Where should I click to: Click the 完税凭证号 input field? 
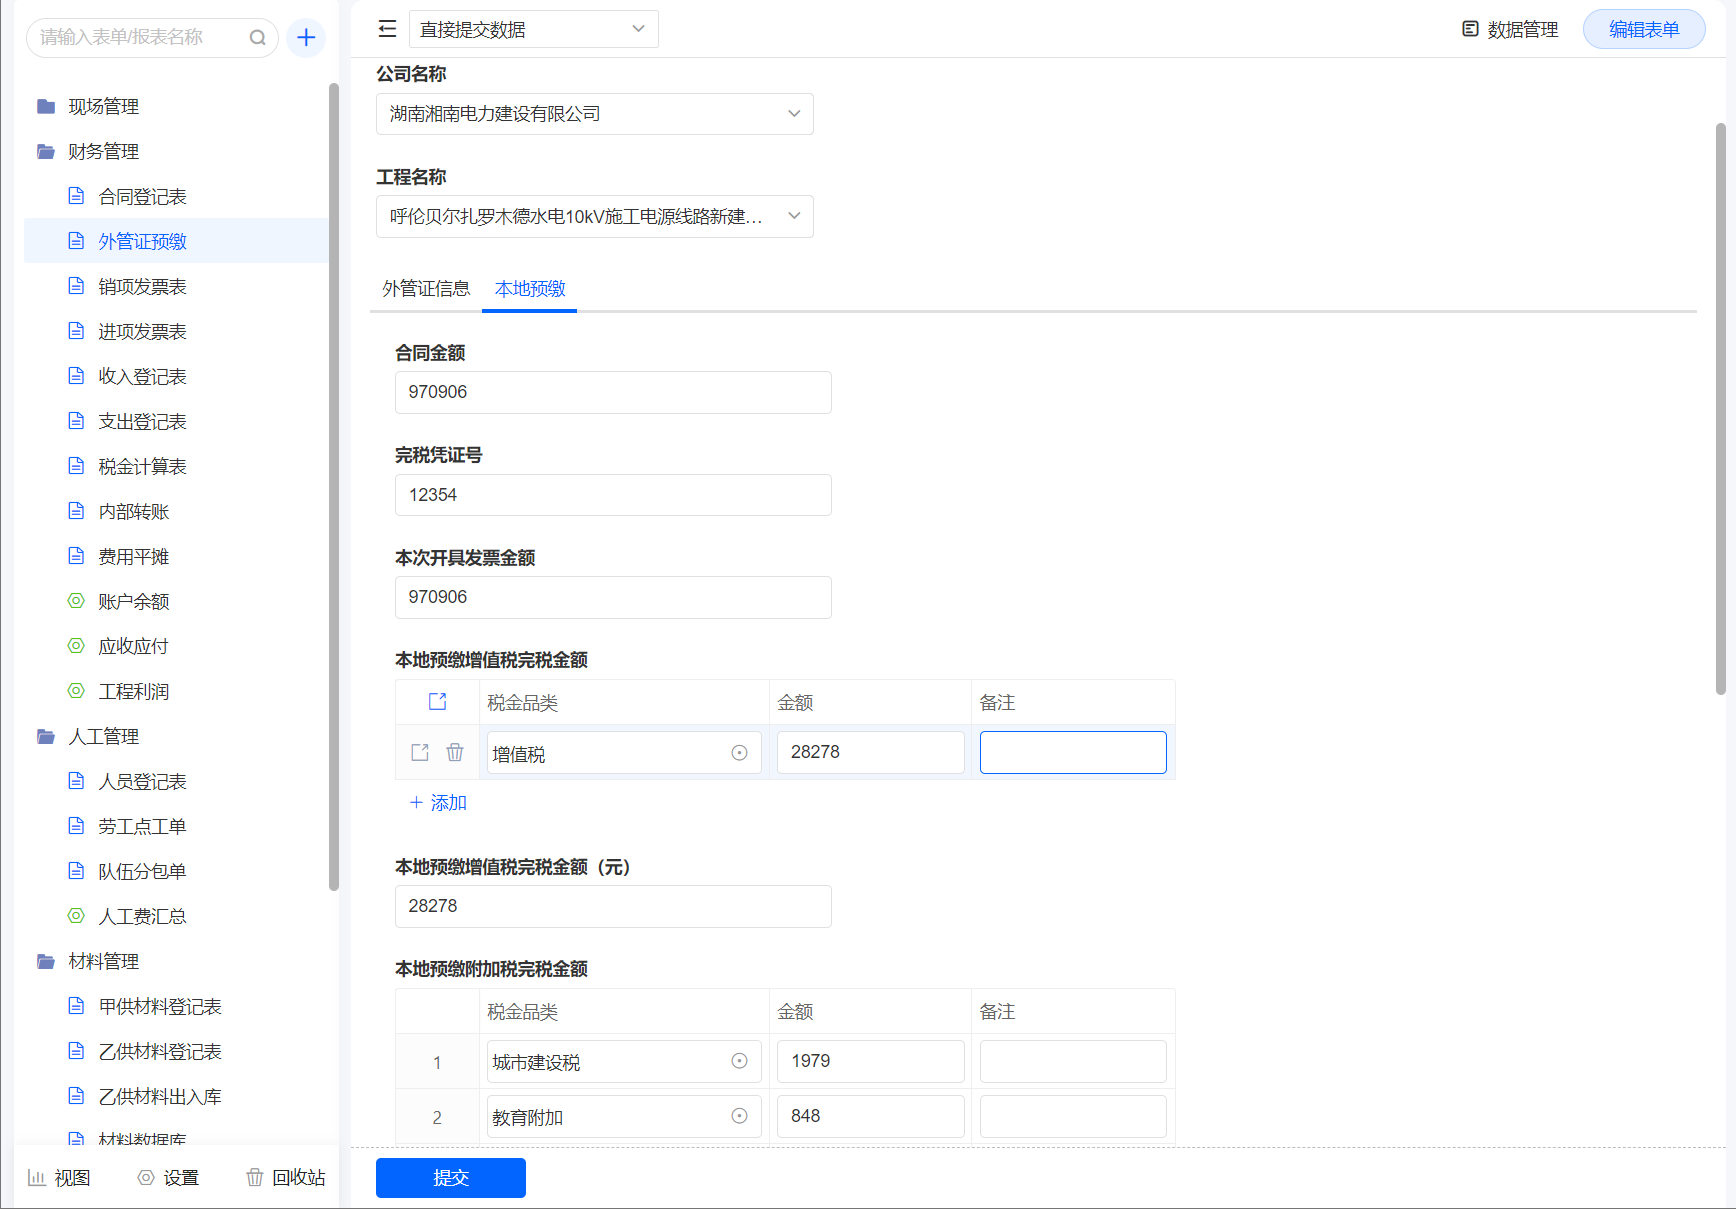(x=612, y=495)
